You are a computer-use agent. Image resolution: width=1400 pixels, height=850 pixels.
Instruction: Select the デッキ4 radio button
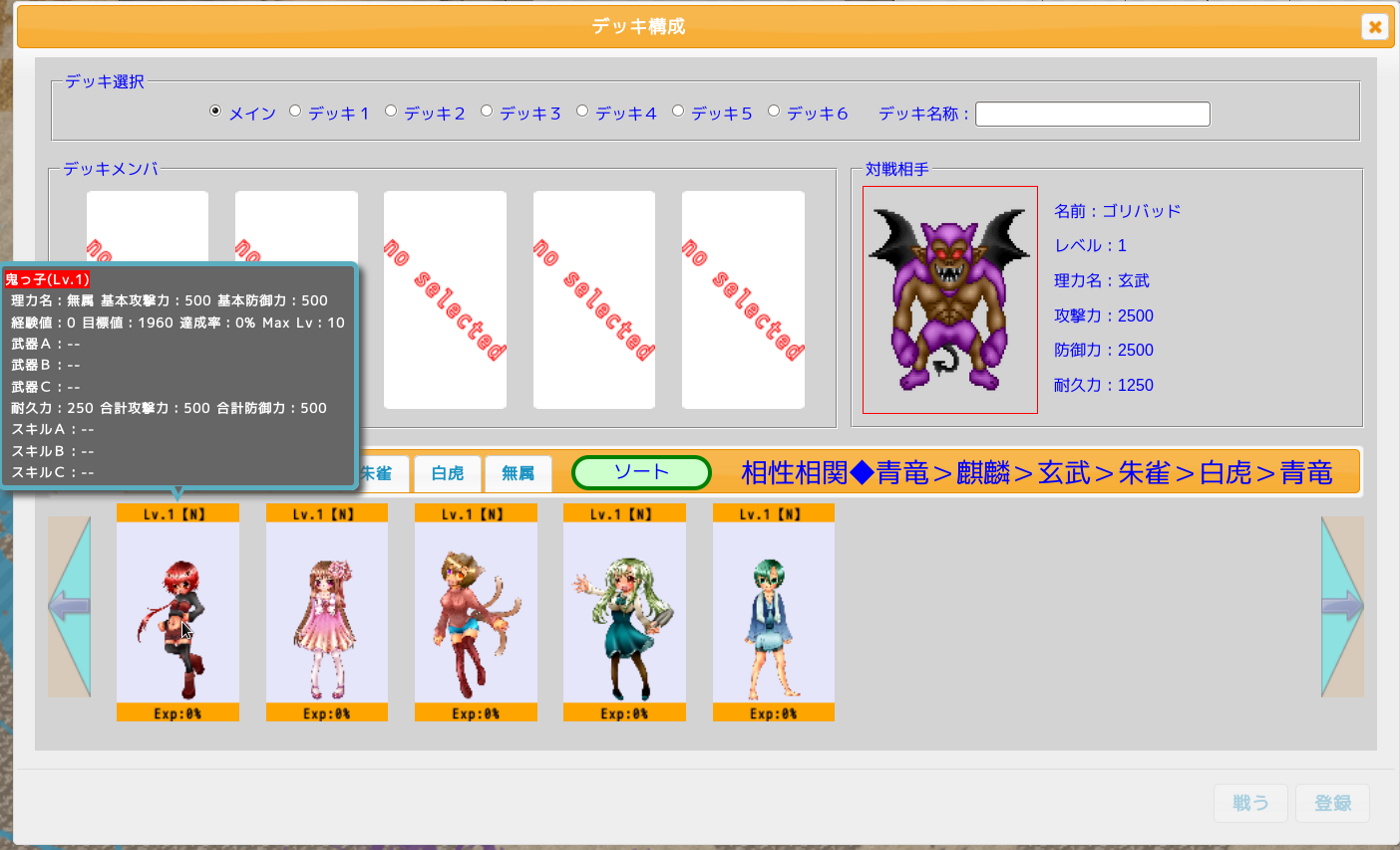[583, 112]
